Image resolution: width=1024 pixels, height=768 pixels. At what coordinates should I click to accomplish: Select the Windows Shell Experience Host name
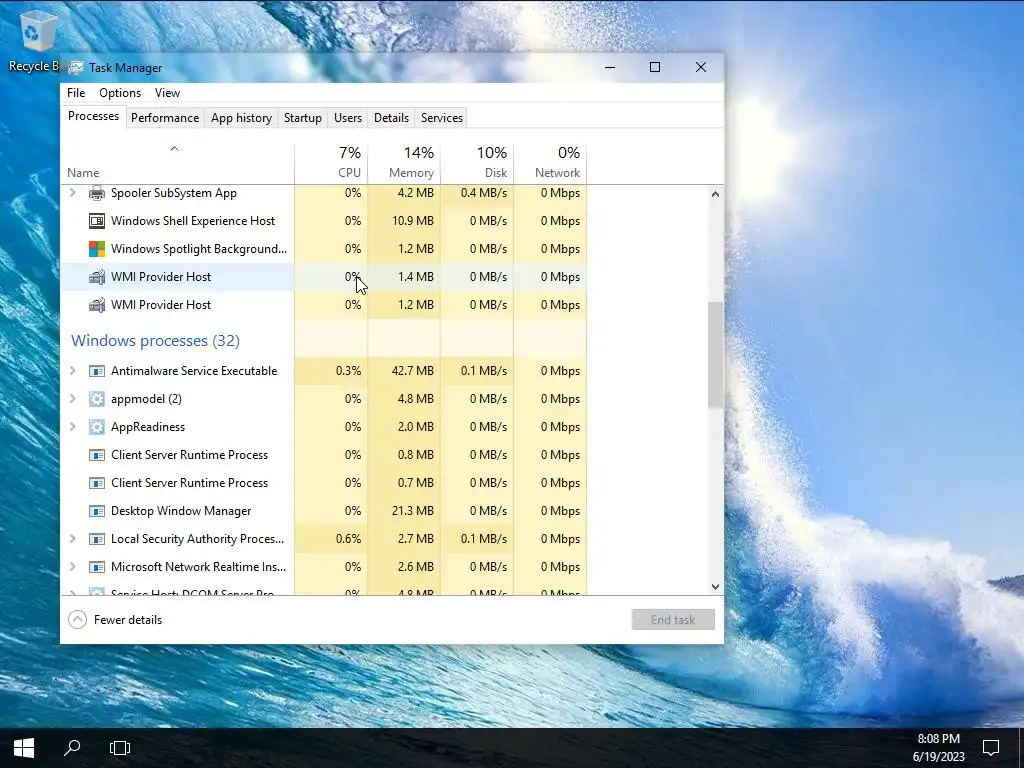click(193, 221)
